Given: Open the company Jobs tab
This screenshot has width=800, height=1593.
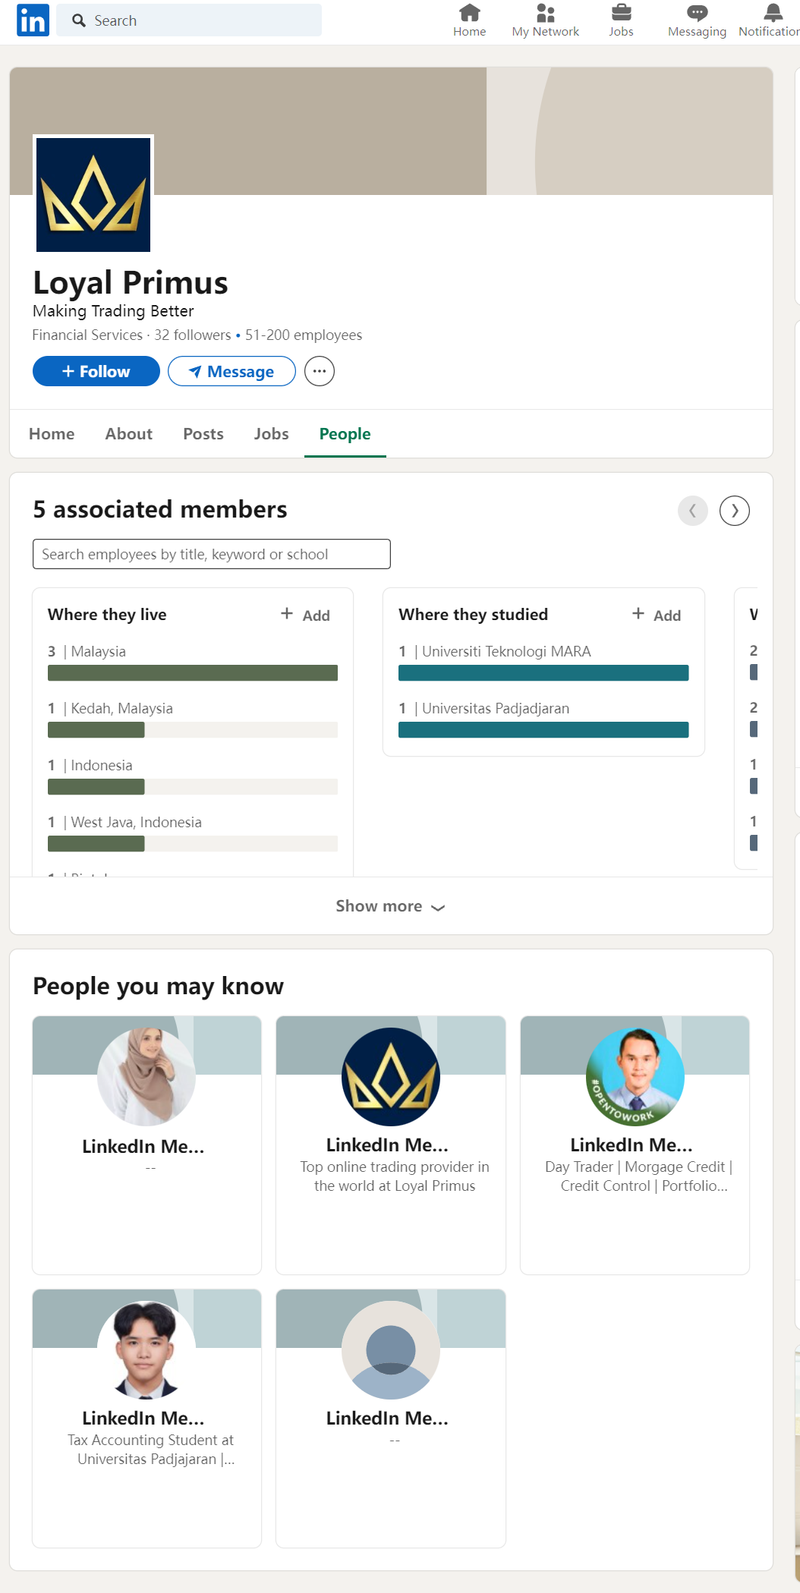Looking at the screenshot, I should click(271, 434).
